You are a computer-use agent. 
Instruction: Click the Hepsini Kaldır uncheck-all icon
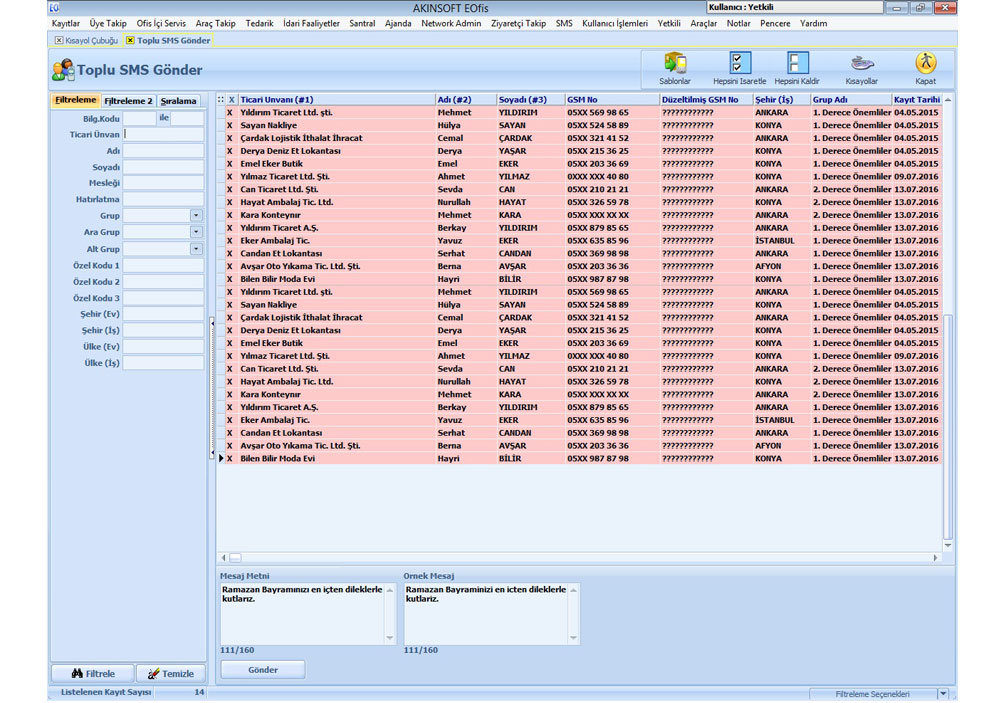(x=797, y=68)
